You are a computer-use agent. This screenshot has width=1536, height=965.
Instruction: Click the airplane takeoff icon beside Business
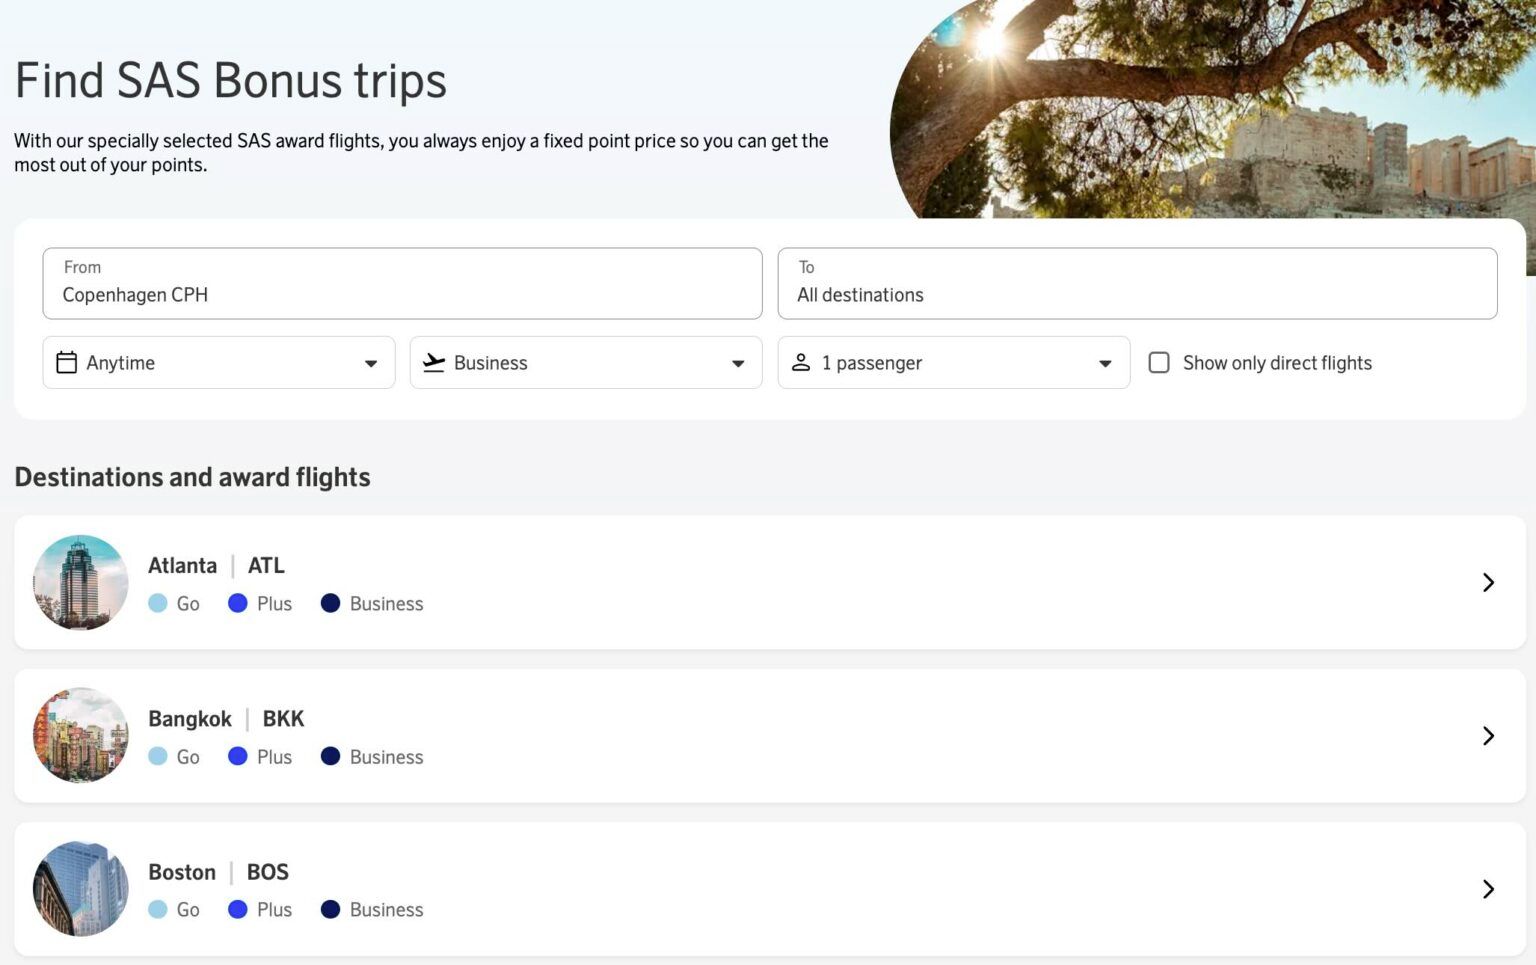pos(434,362)
